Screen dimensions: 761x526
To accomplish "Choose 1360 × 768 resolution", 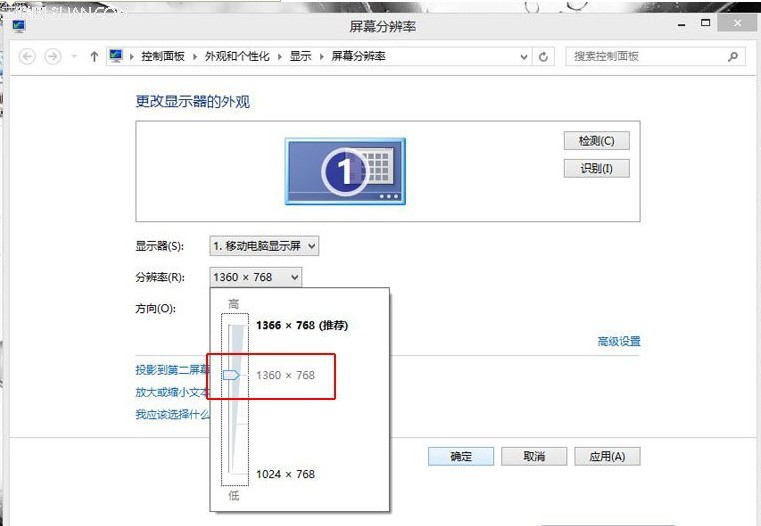I will click(x=285, y=375).
